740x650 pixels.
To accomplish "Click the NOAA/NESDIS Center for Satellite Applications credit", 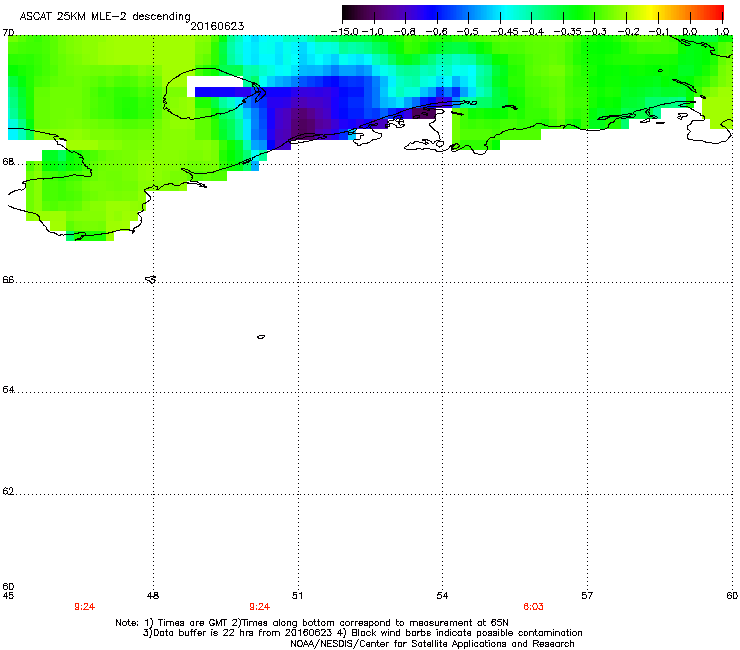I will (x=432, y=644).
